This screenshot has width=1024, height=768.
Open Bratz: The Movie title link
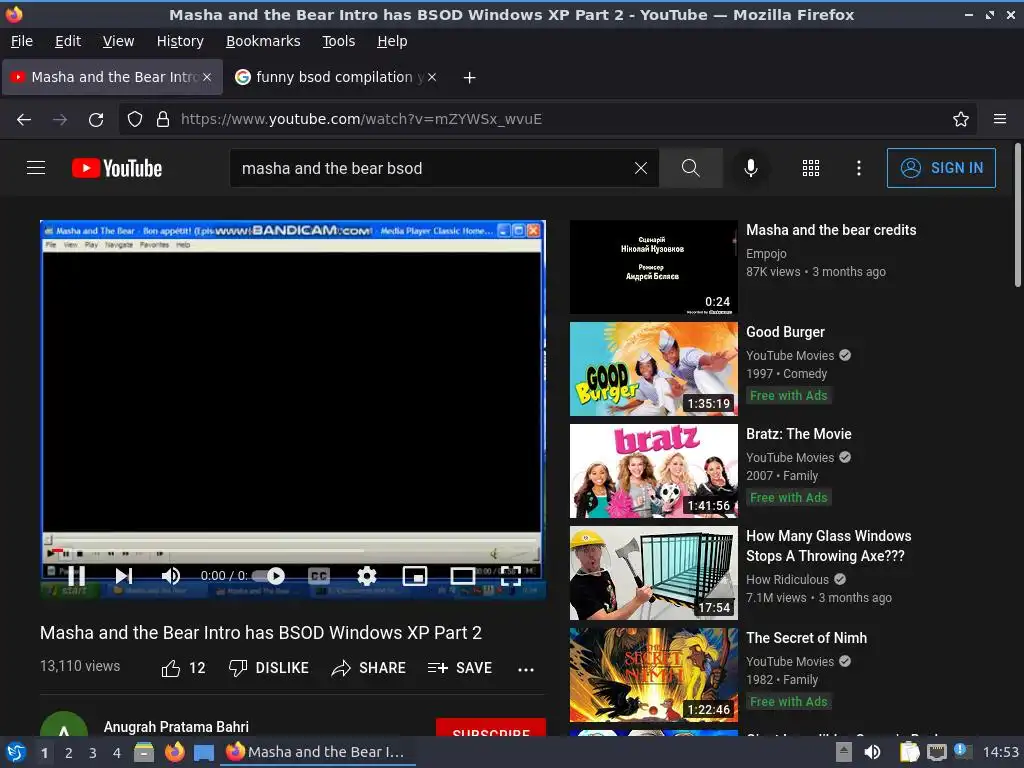[x=799, y=434]
